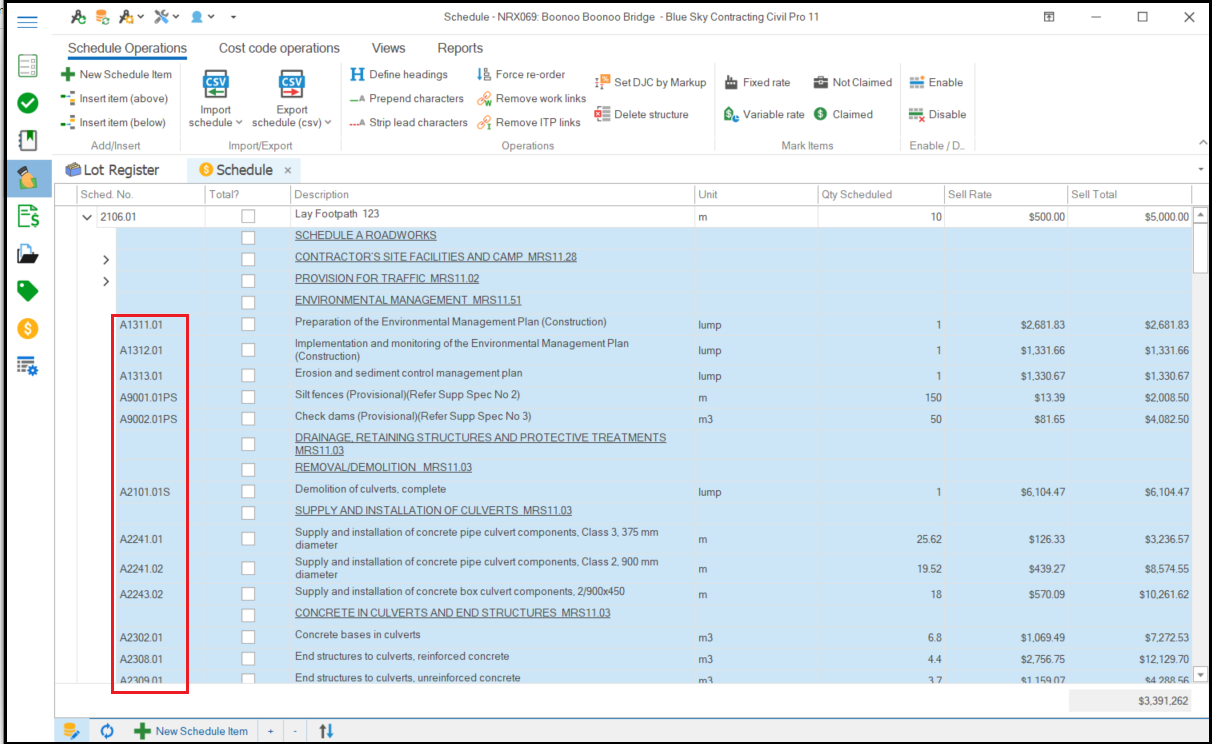
Task: Click Qty Scheduled cell value 150
Action: 932,397
